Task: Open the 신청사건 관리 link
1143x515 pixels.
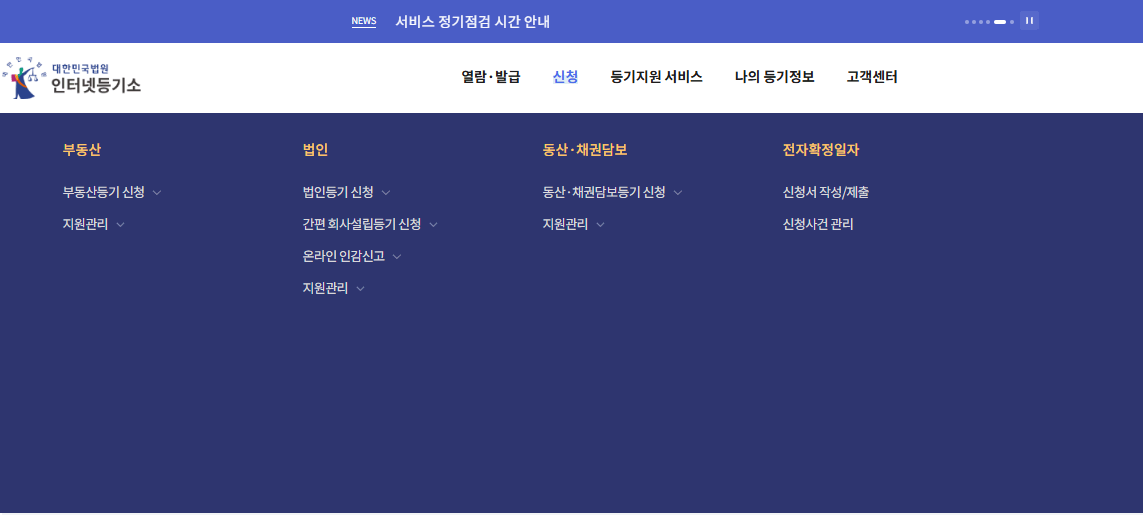Action: click(x=818, y=225)
